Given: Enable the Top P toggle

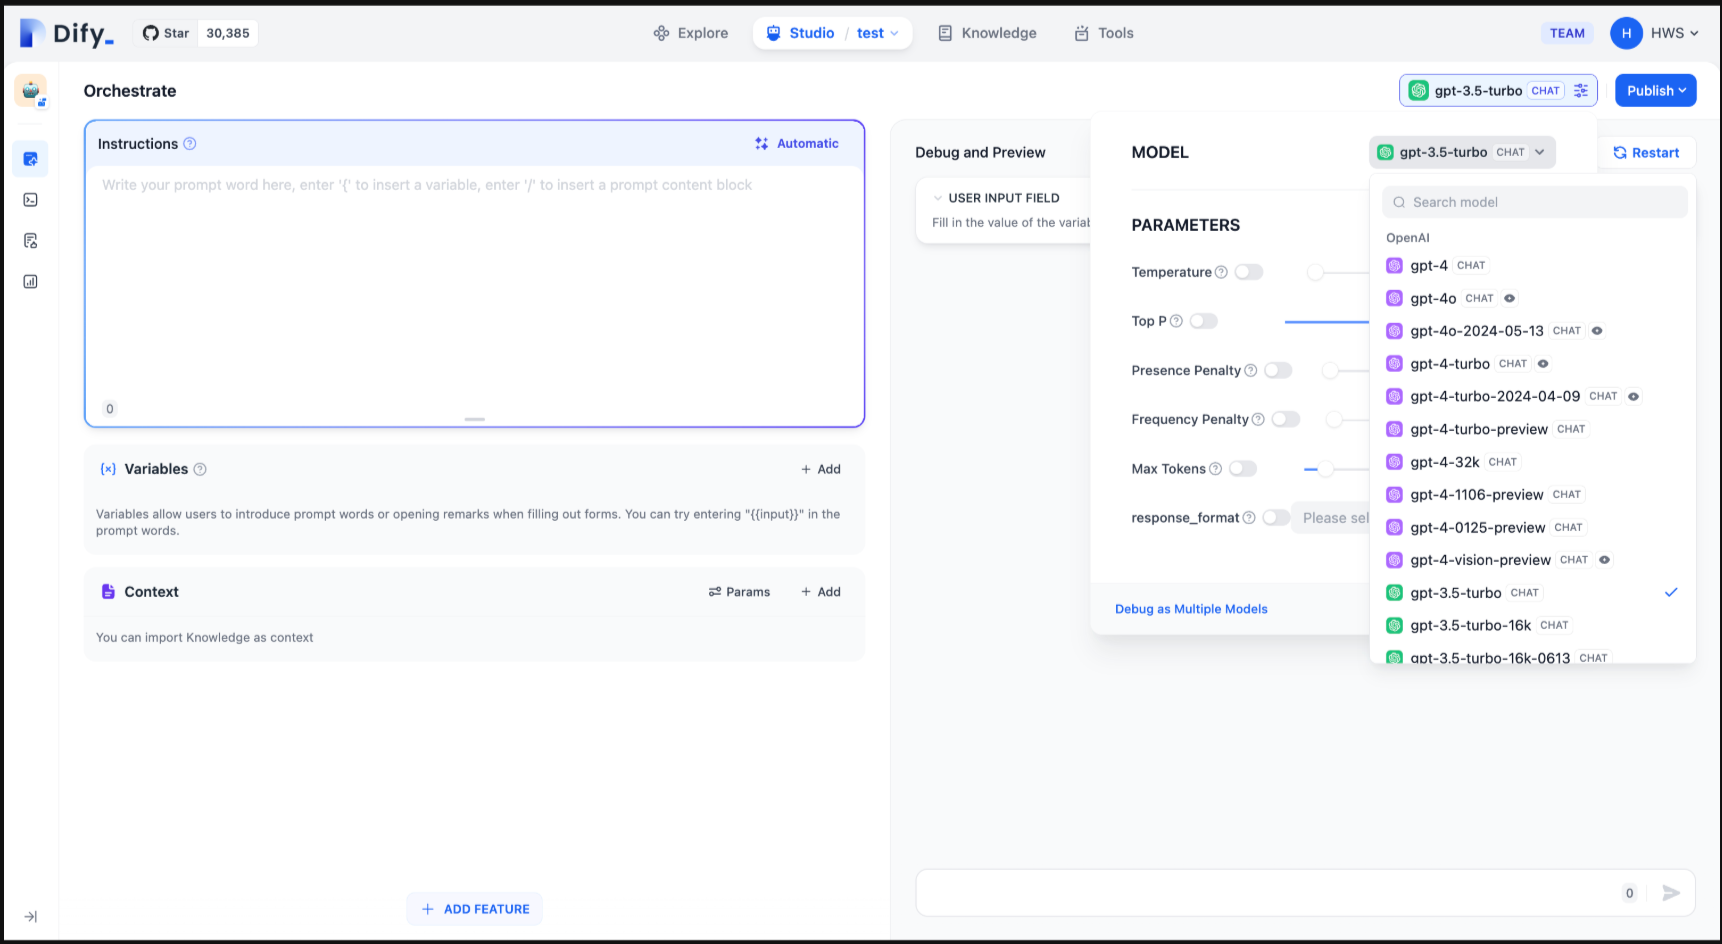Looking at the screenshot, I should coord(1204,321).
